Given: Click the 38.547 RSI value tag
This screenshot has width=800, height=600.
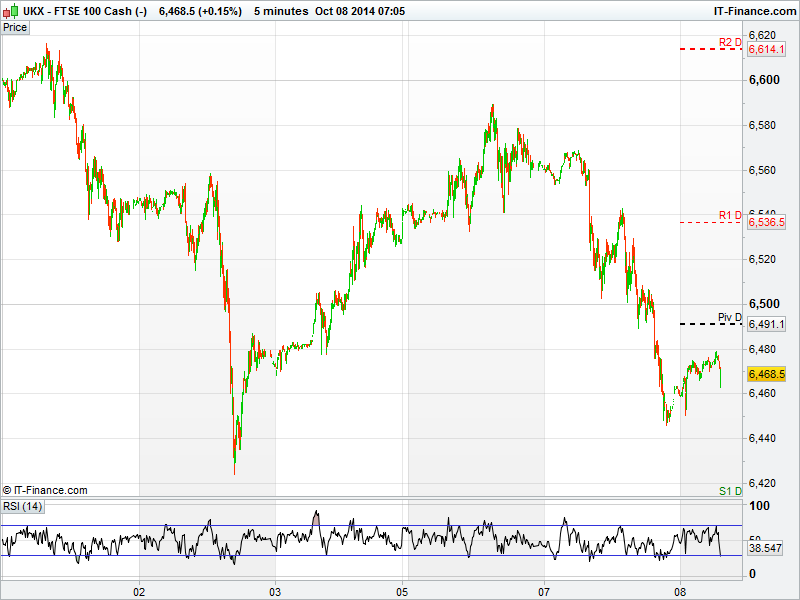Looking at the screenshot, I should coord(766,549).
